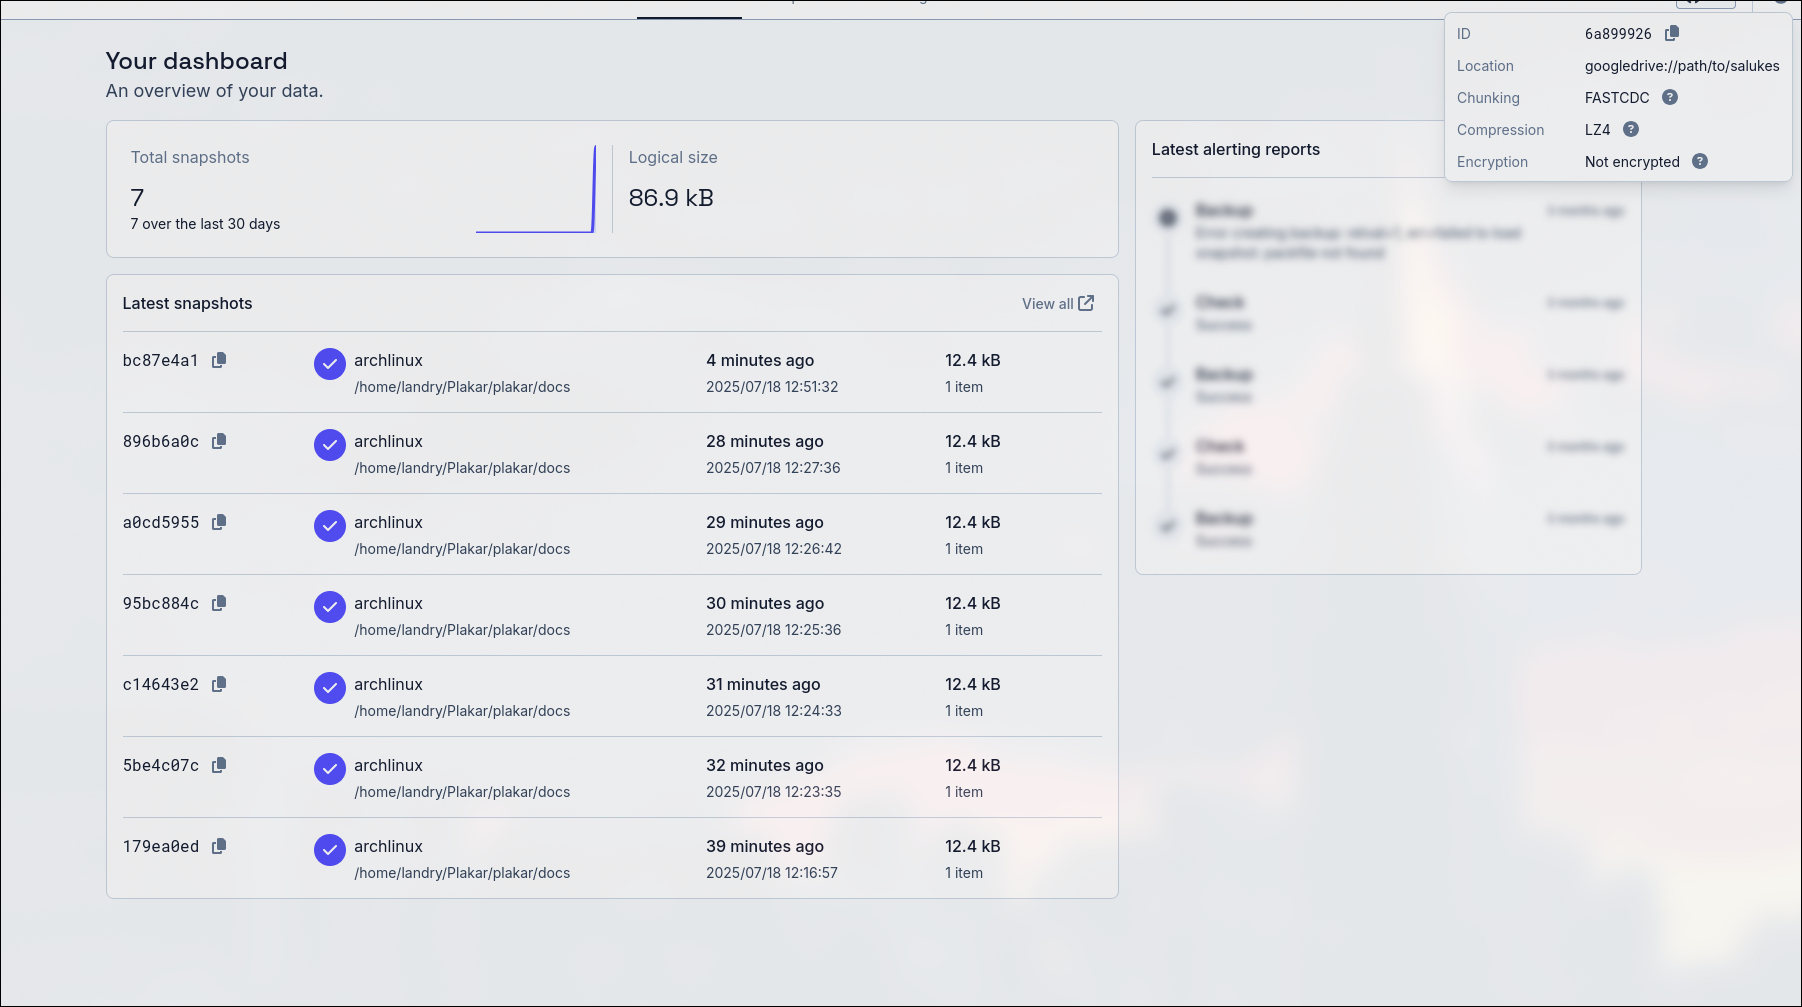Copy snapshot ID 95bc884c
This screenshot has height=1007, width=1802.
coord(219,603)
